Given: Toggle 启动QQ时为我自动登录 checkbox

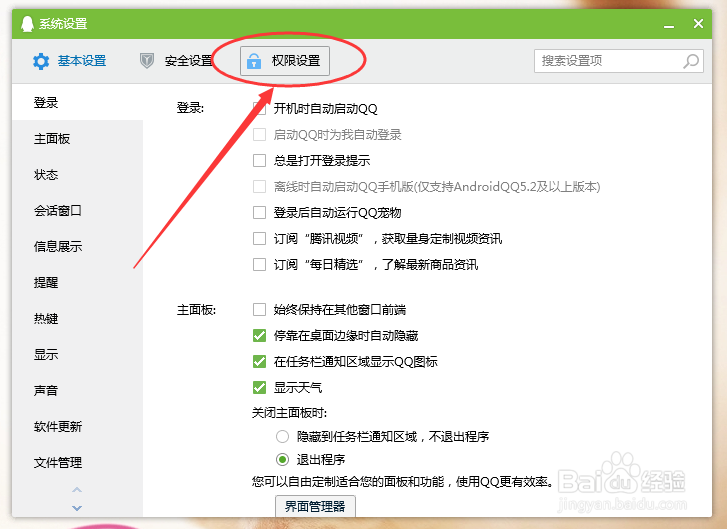Looking at the screenshot, I should 259,134.
